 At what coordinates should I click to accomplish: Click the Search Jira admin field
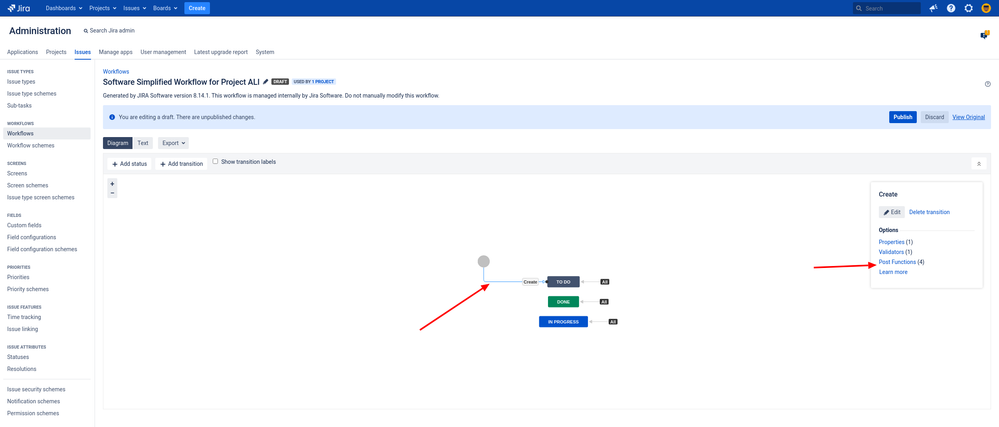point(109,31)
